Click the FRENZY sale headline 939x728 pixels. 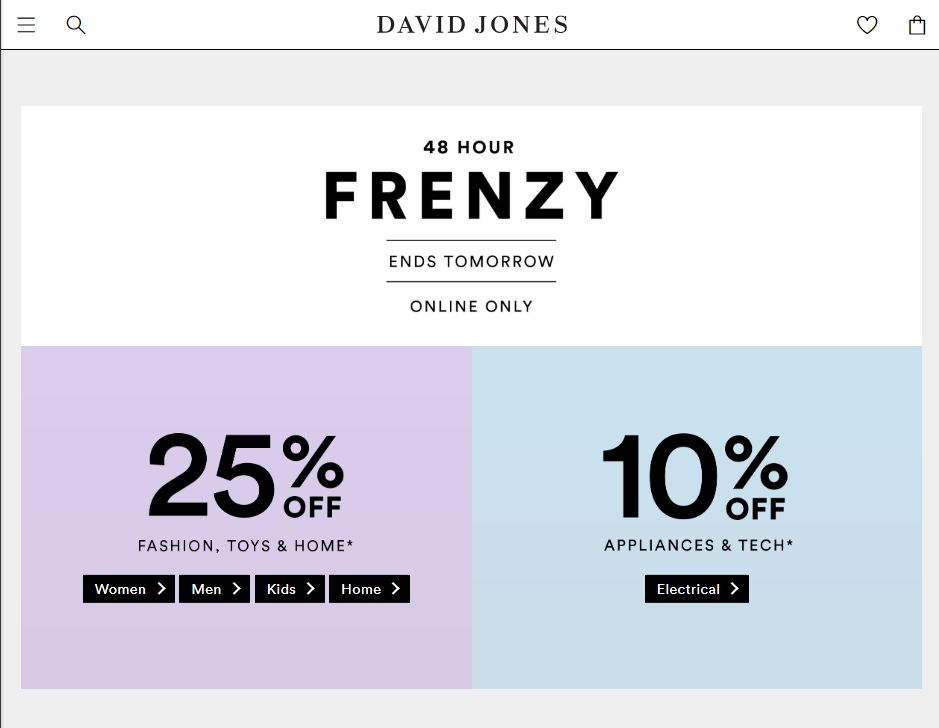click(471, 196)
